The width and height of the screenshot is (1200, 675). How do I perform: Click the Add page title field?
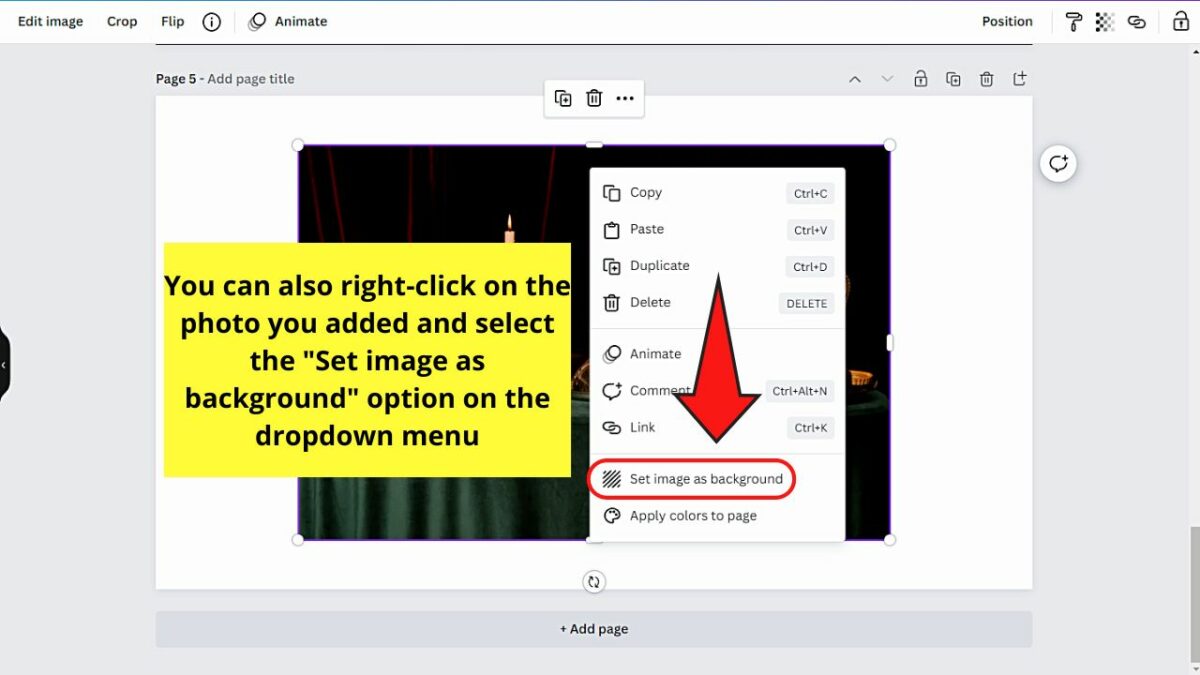[x=251, y=79]
